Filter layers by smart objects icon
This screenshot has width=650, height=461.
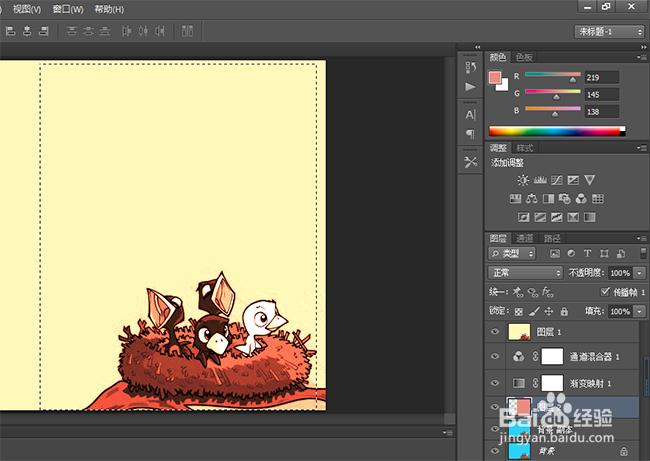coord(621,253)
